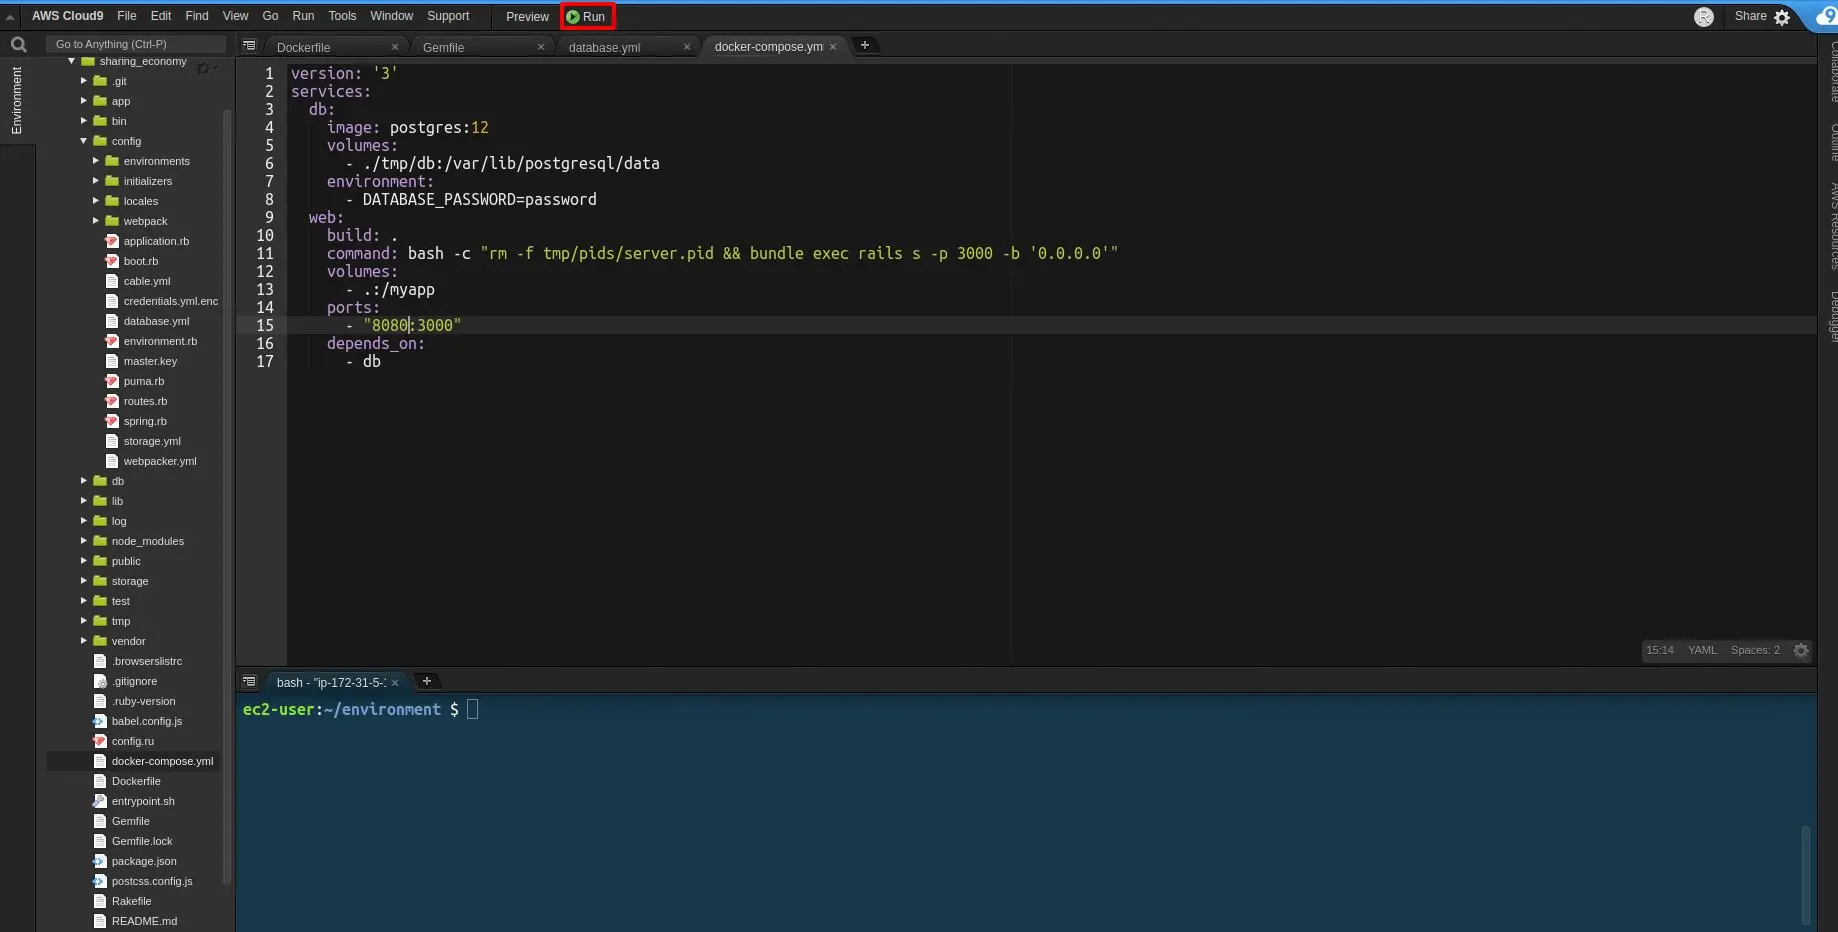1838x932 pixels.
Task: Open the Window menu
Action: pos(391,16)
